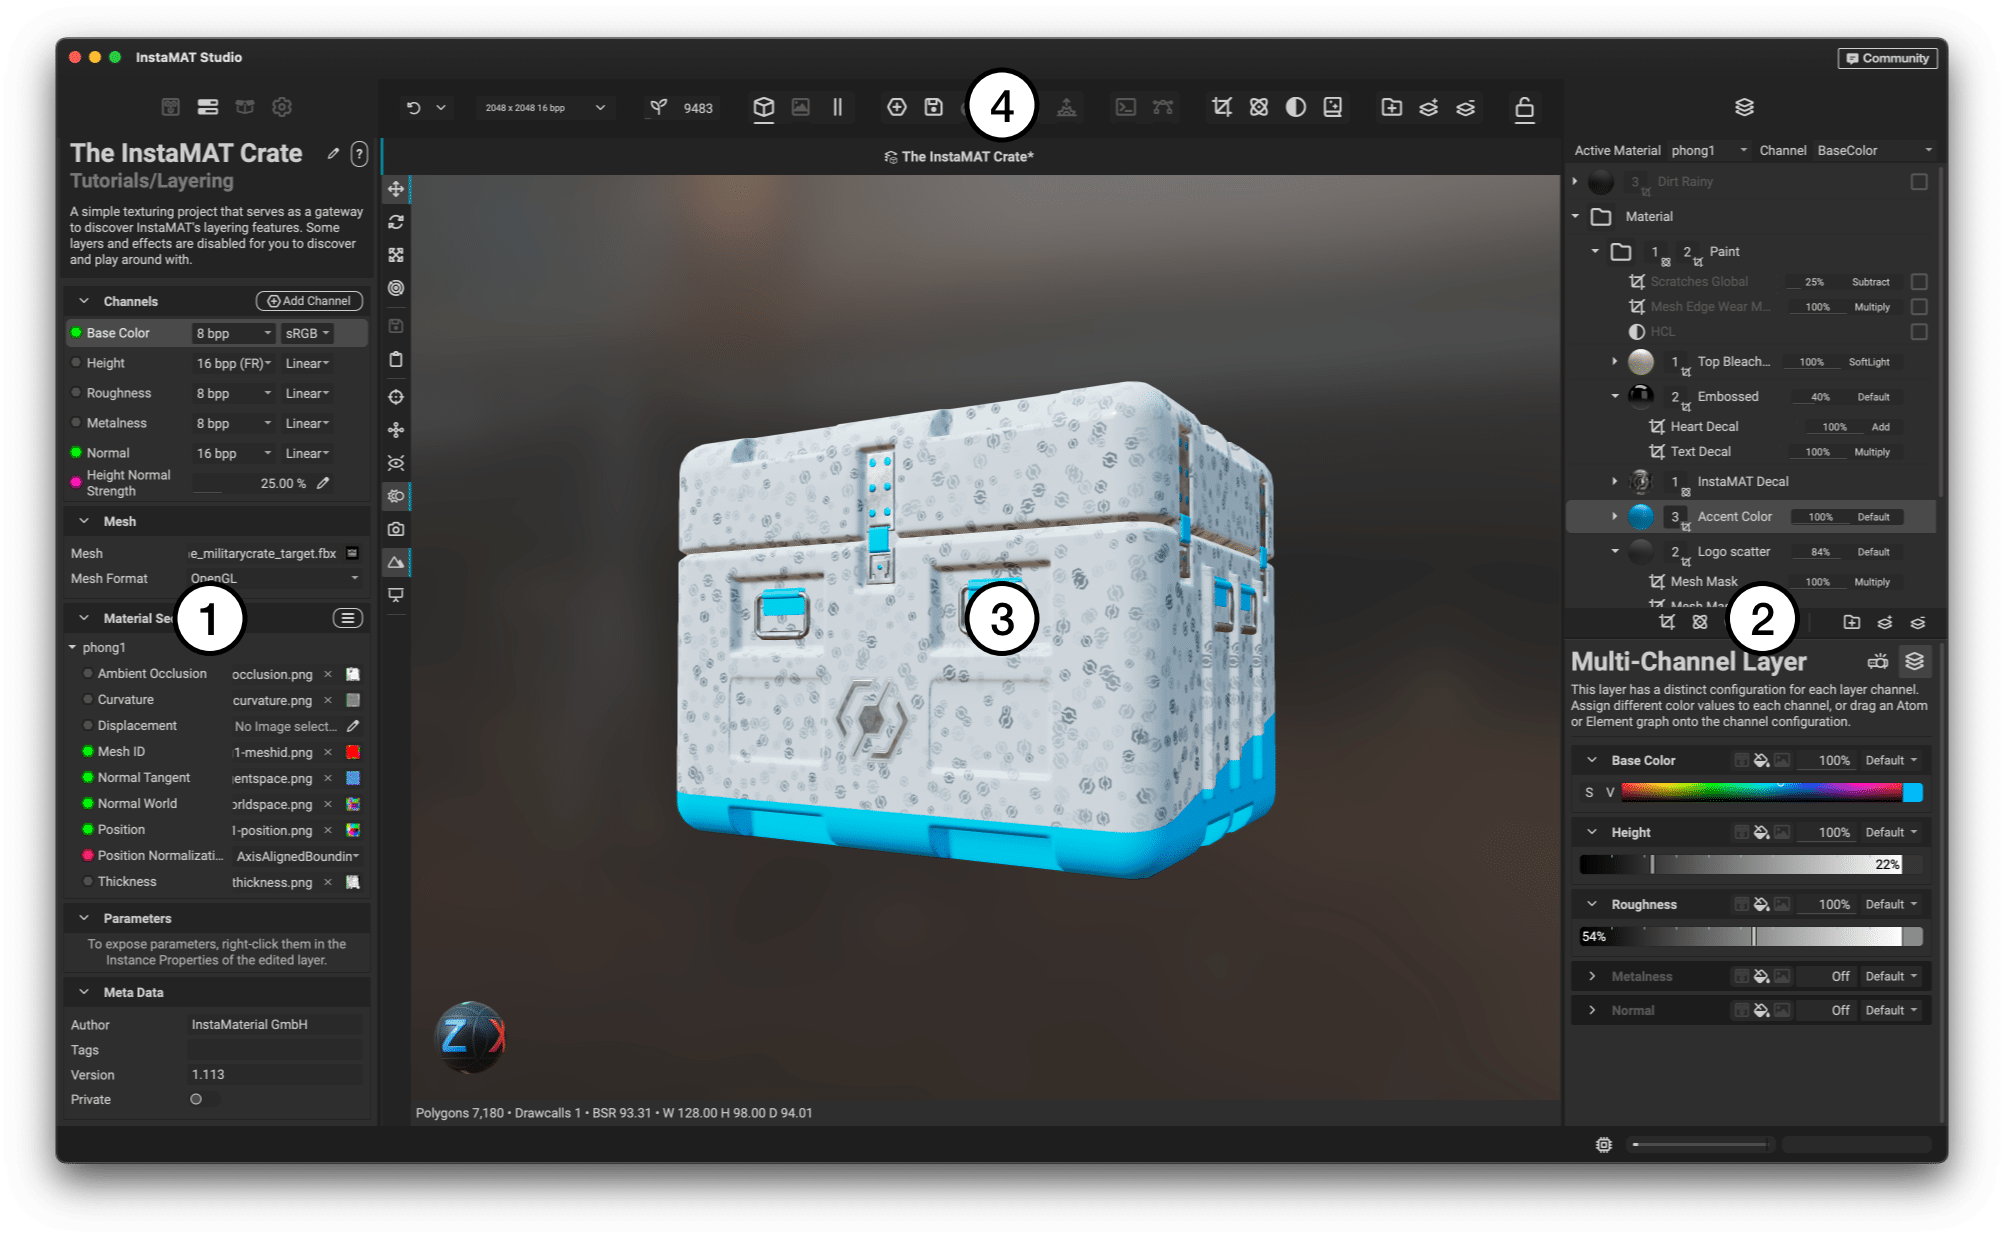Click the circled plus icon in the top toolbar
Viewport: 2004px width, 1237px height.
point(897,107)
